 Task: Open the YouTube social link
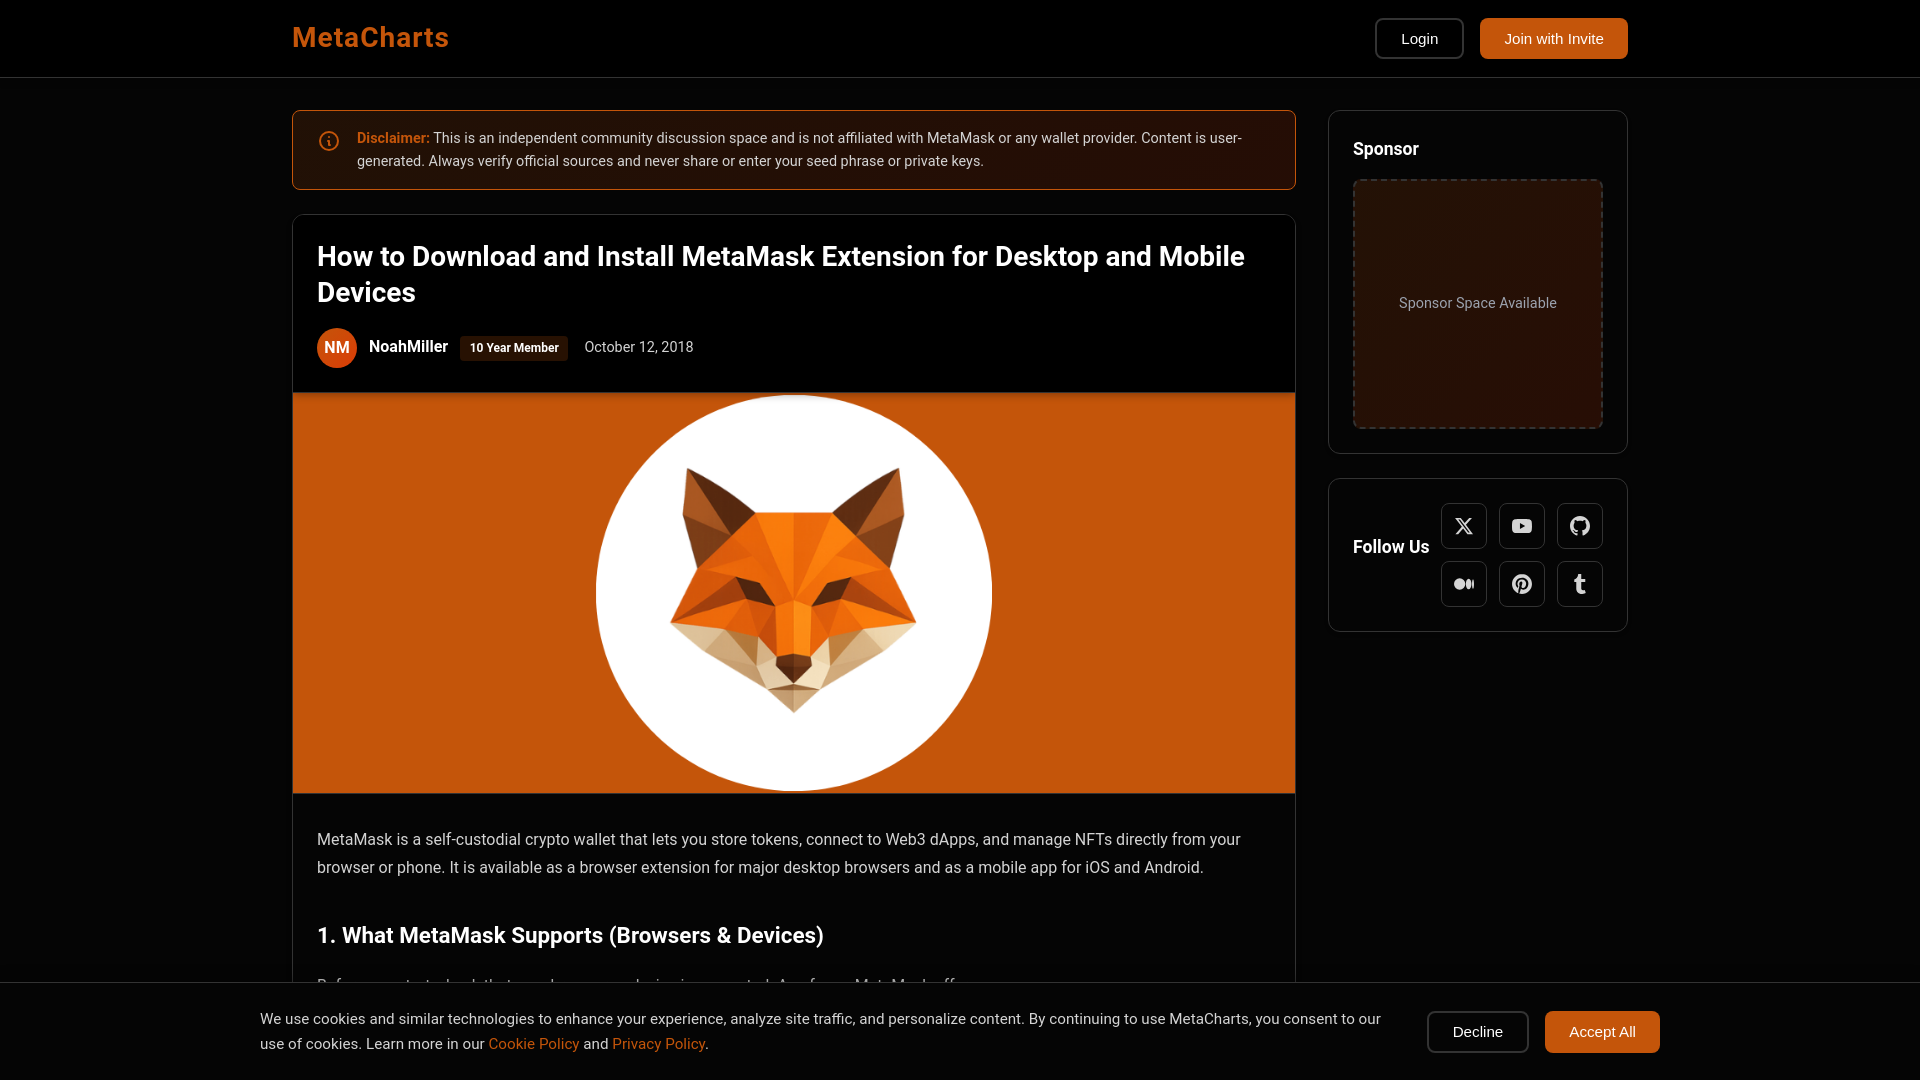pyautogui.click(x=1521, y=526)
